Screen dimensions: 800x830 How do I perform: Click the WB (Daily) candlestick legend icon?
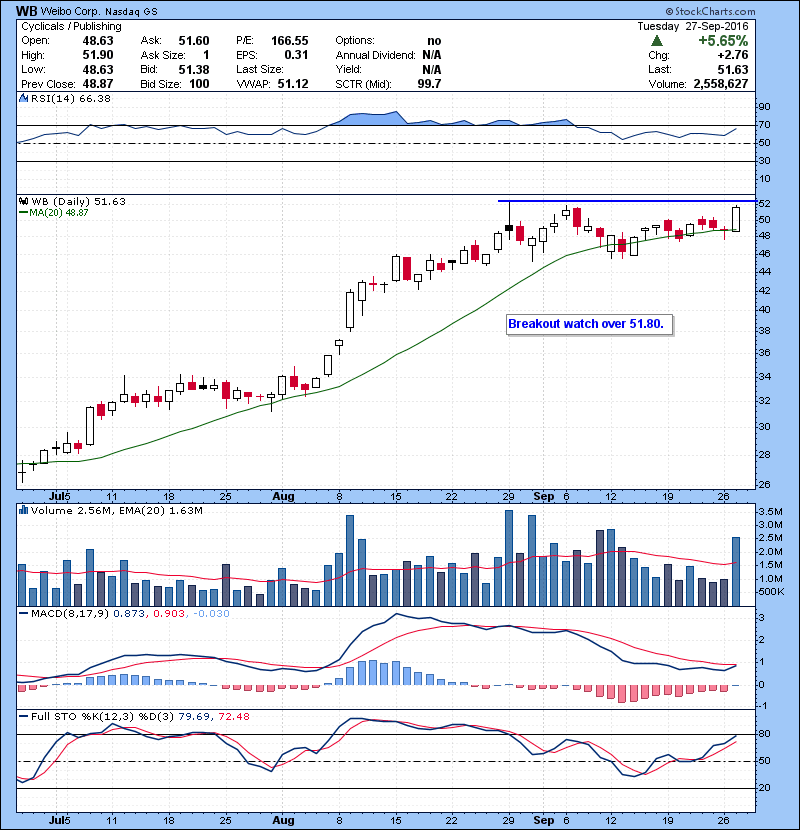(23, 201)
